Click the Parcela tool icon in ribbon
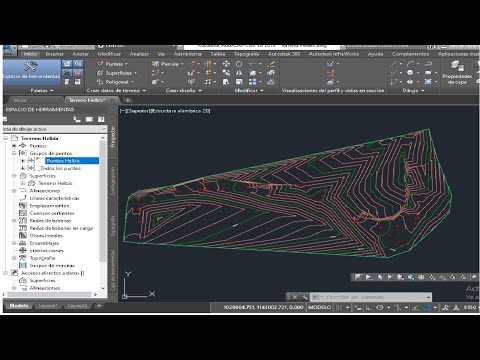The image size is (480, 360). click(155, 64)
